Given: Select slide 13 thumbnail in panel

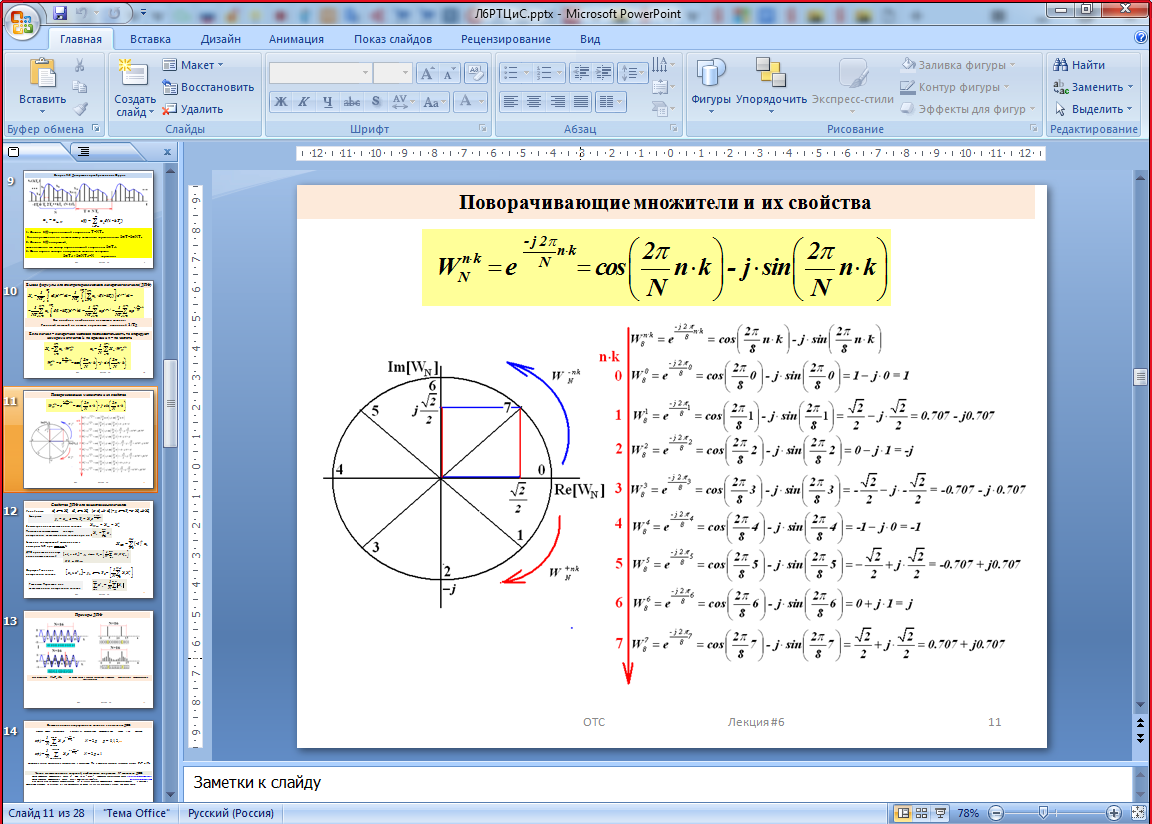Looking at the screenshot, I should (88, 659).
